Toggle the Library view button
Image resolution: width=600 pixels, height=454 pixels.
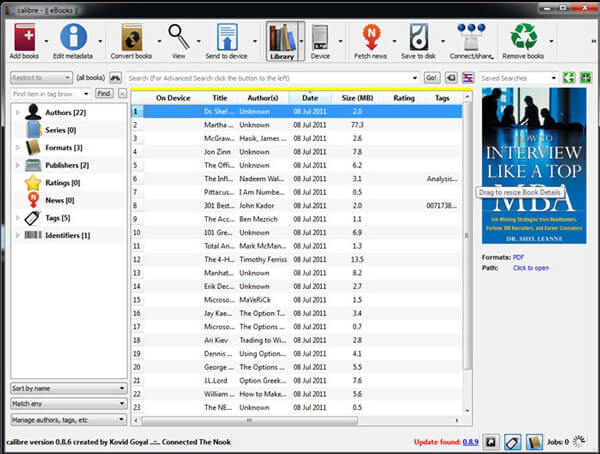[x=285, y=40]
